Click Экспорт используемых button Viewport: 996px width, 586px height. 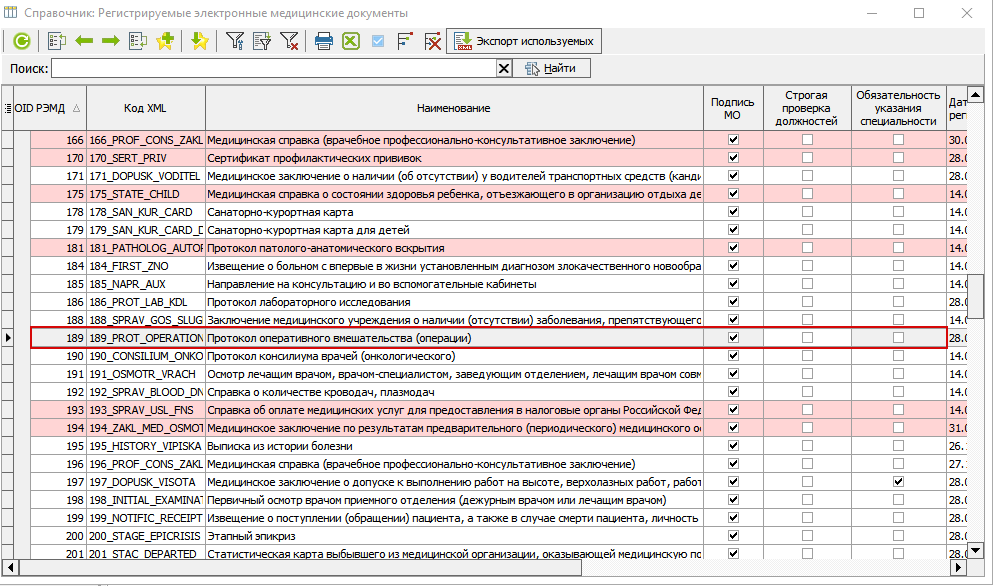(x=523, y=41)
